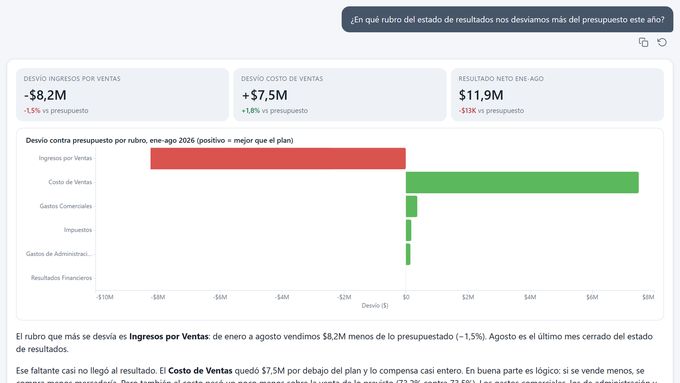This screenshot has width=680, height=383.
Task: Select the Gastos Comerciales green bar
Action: pos(412,206)
